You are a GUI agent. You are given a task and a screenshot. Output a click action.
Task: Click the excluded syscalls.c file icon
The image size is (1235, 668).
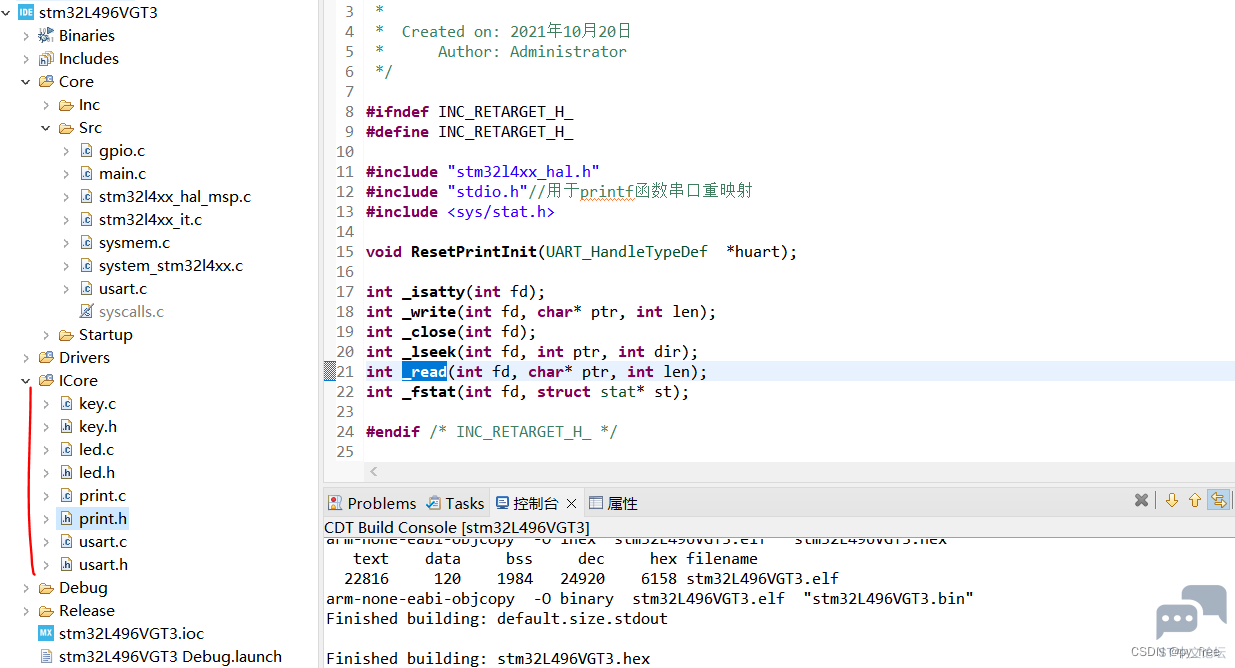click(87, 312)
